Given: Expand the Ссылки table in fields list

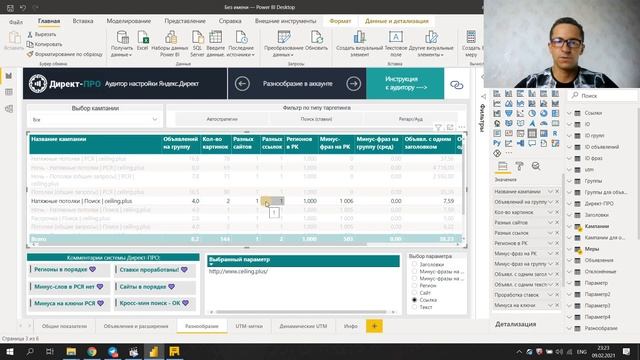Looking at the screenshot, I should pos(569,113).
